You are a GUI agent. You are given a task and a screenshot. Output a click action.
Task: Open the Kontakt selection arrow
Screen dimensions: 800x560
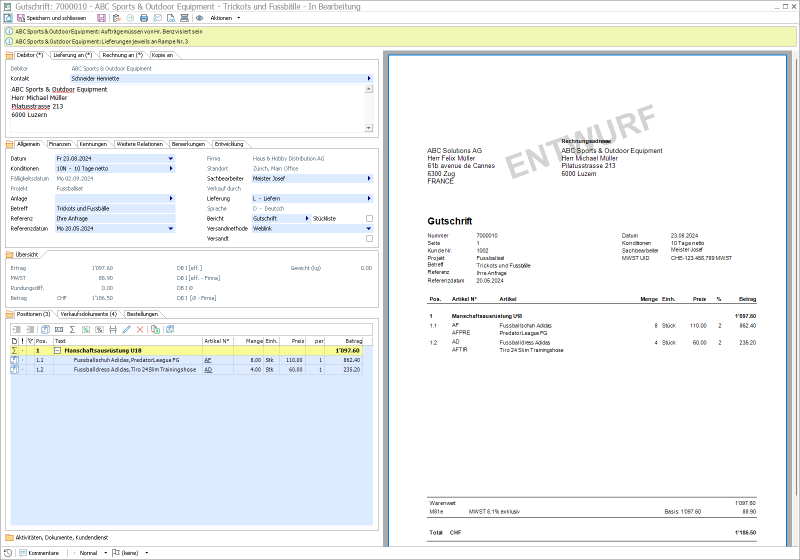pyautogui.click(x=369, y=79)
